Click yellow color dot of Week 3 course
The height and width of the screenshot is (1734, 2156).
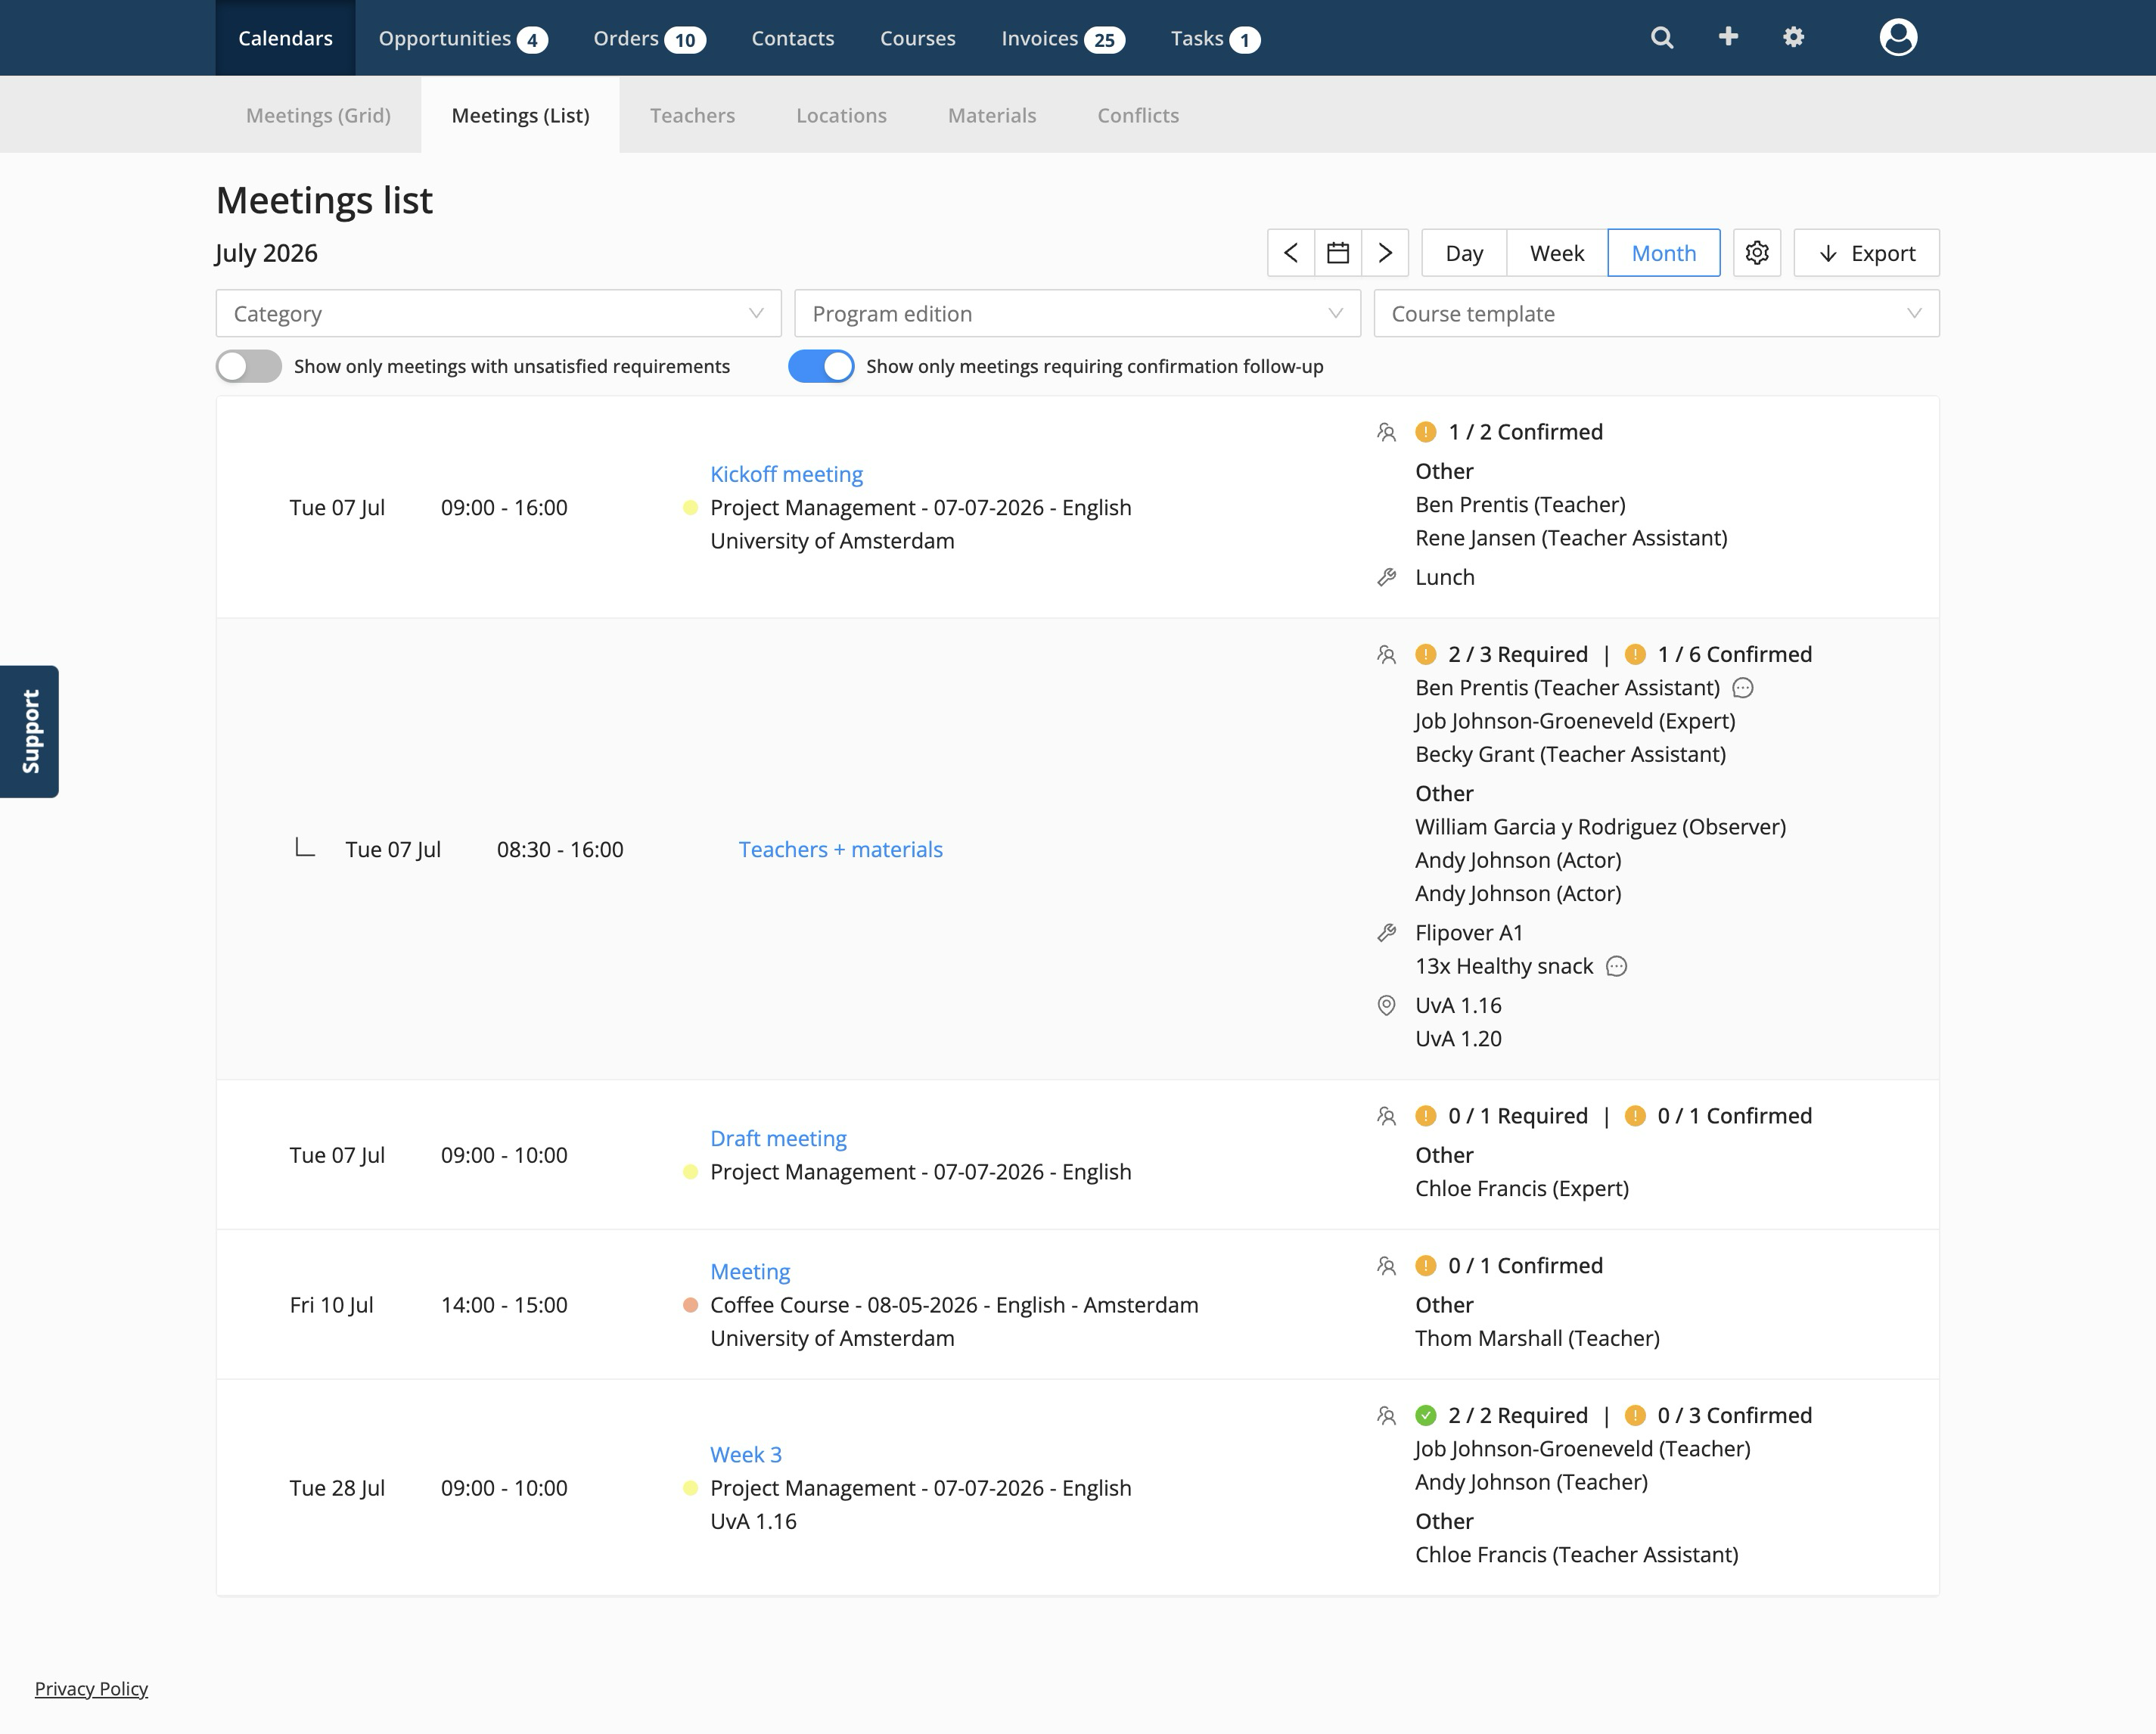tap(690, 1488)
